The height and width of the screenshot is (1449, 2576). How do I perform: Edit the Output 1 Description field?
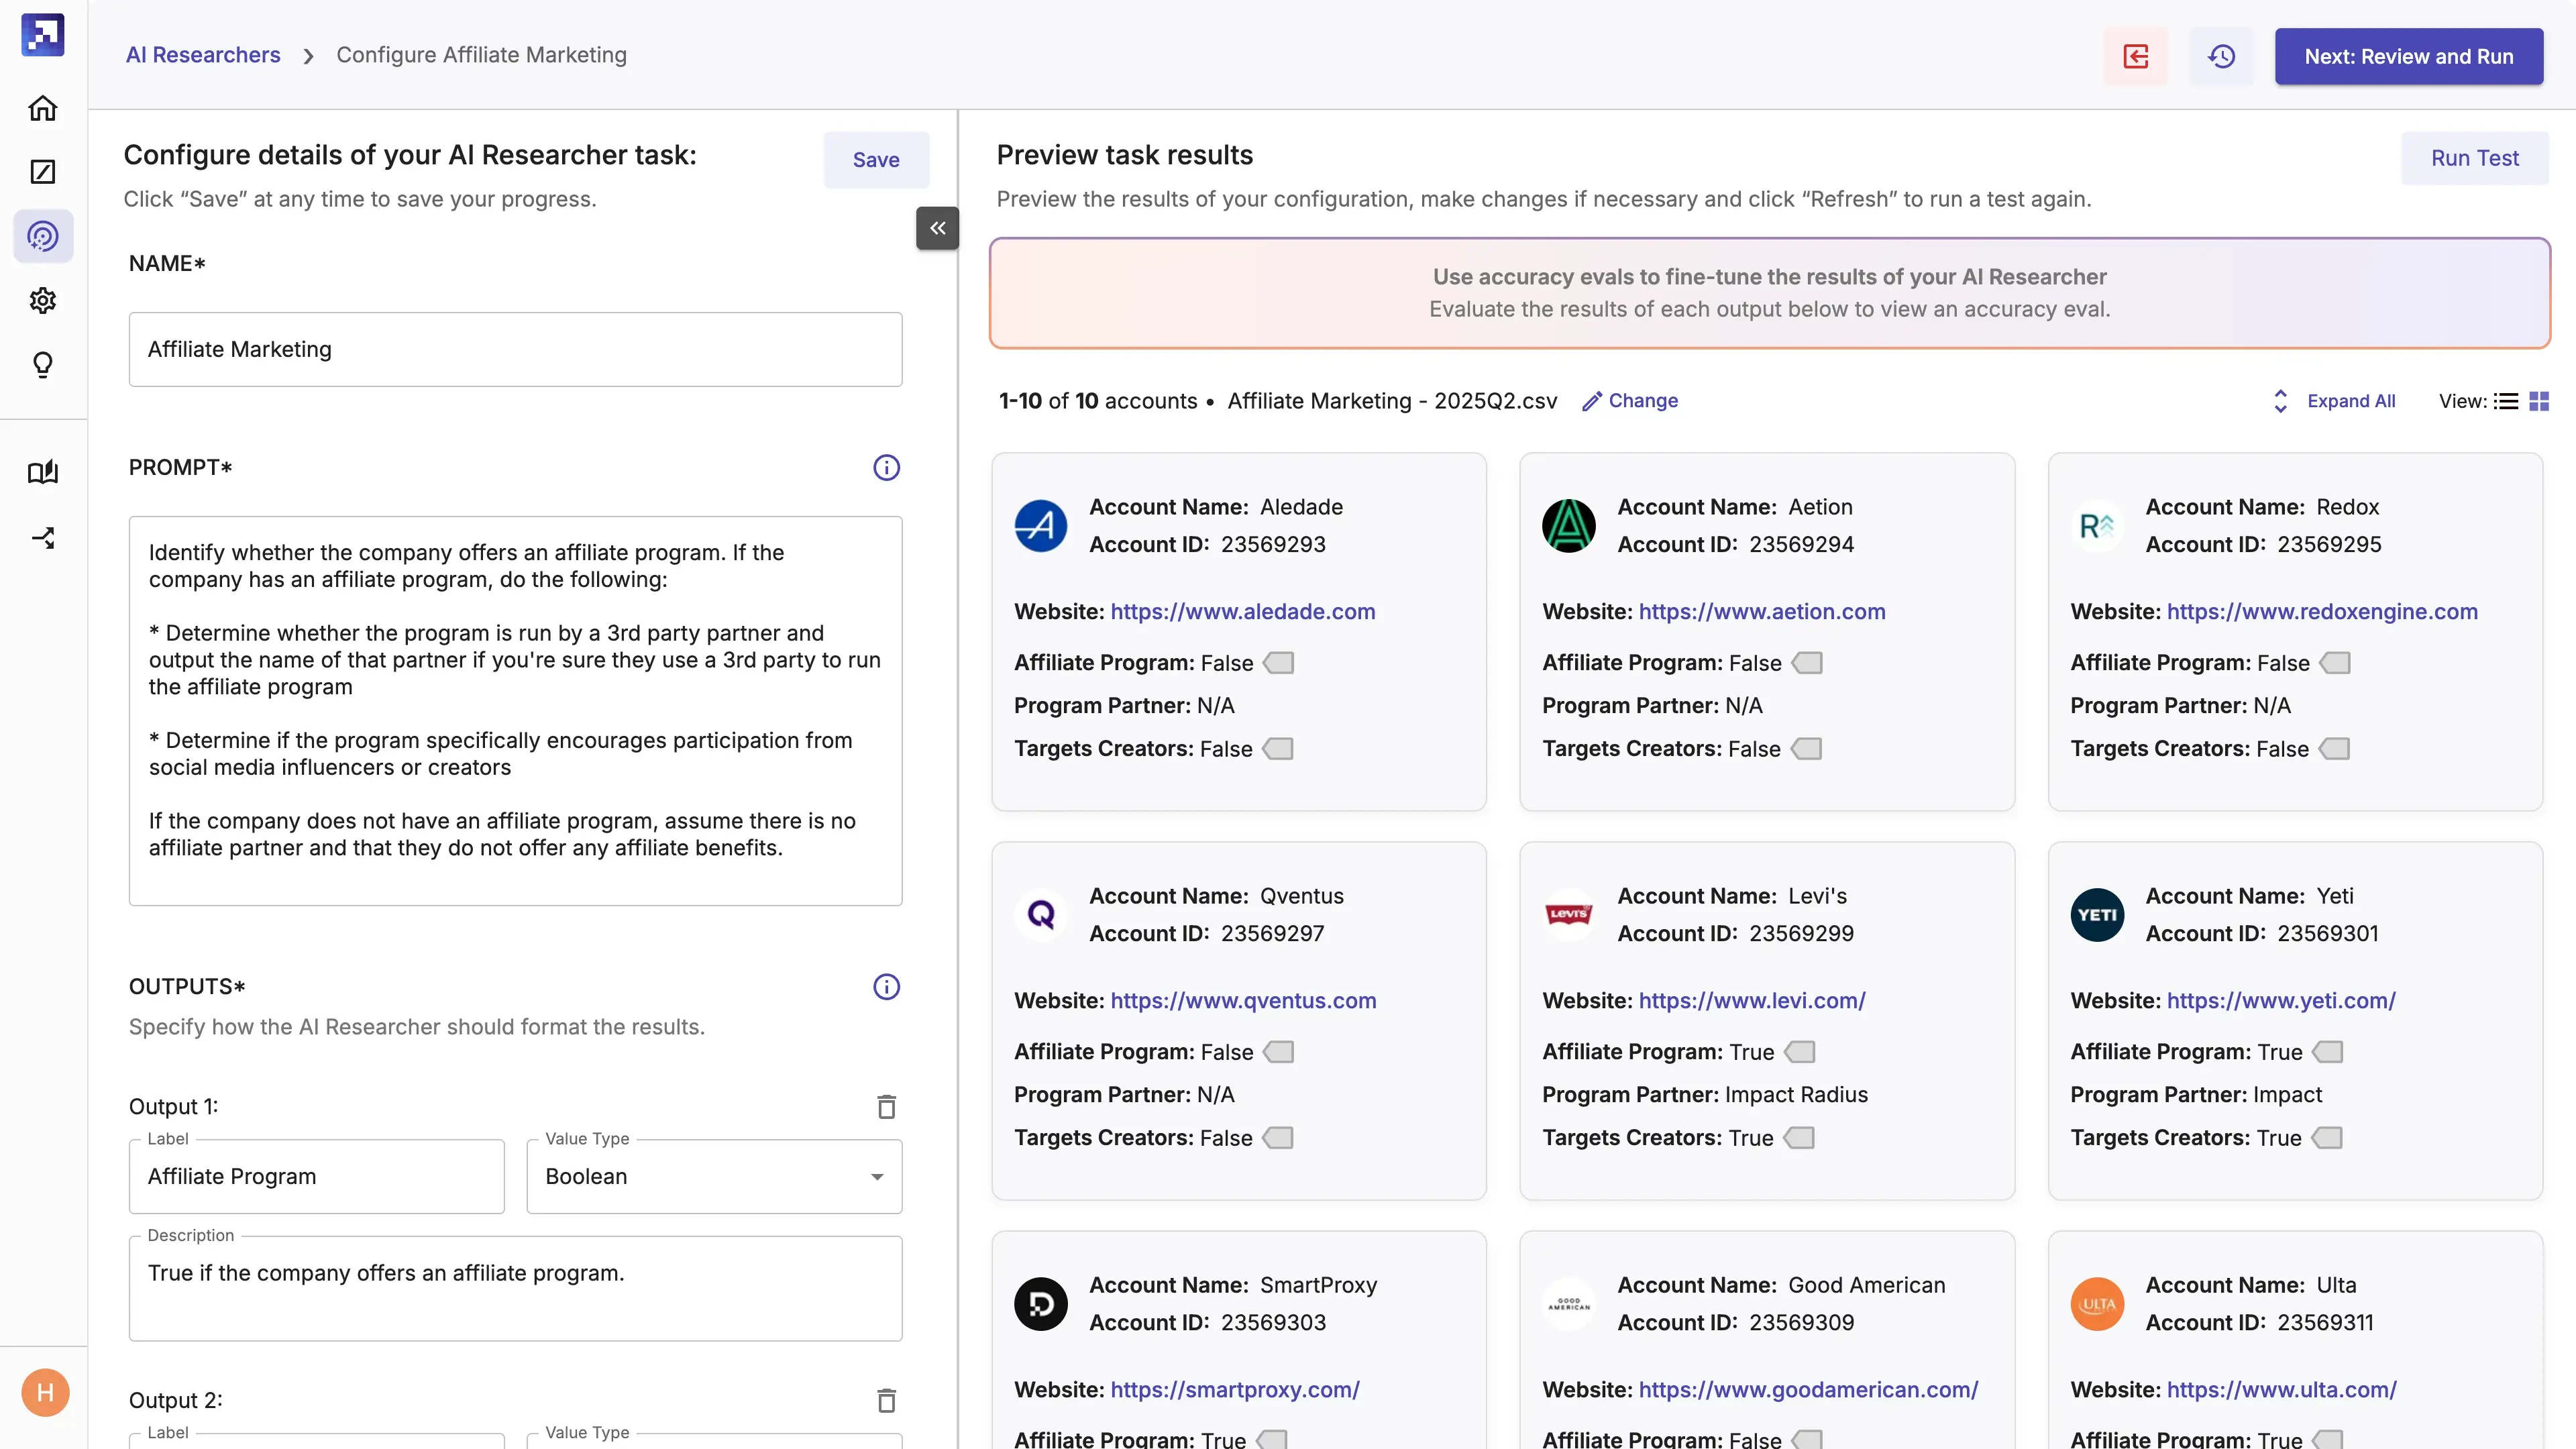coord(515,1289)
